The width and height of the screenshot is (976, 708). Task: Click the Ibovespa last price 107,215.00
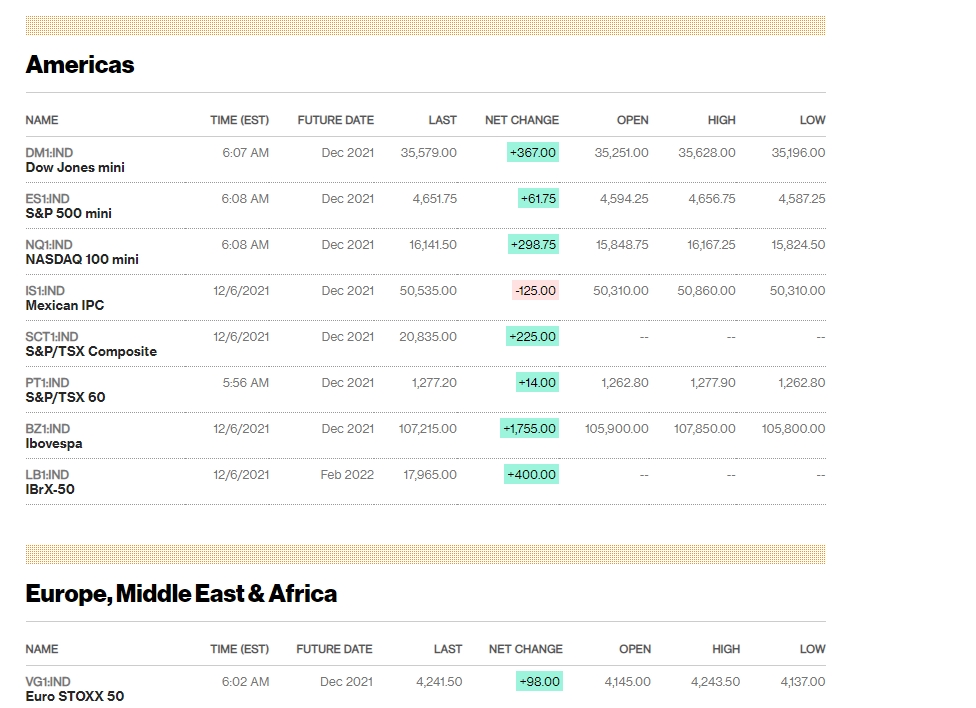click(x=428, y=430)
